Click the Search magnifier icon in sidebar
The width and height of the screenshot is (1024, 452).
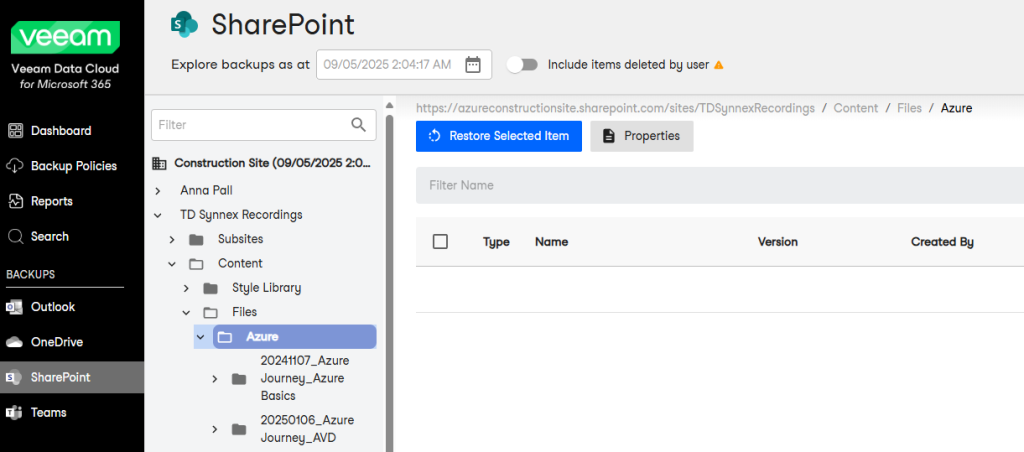click(15, 236)
